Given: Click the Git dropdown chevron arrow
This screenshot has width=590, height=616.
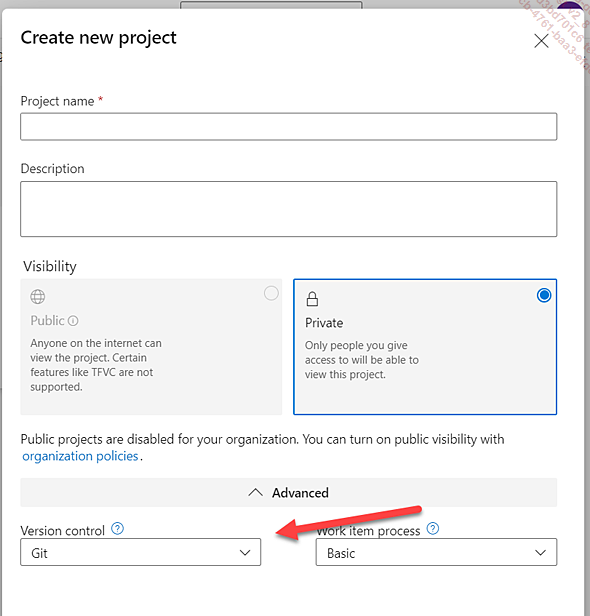Looking at the screenshot, I should tap(245, 553).
